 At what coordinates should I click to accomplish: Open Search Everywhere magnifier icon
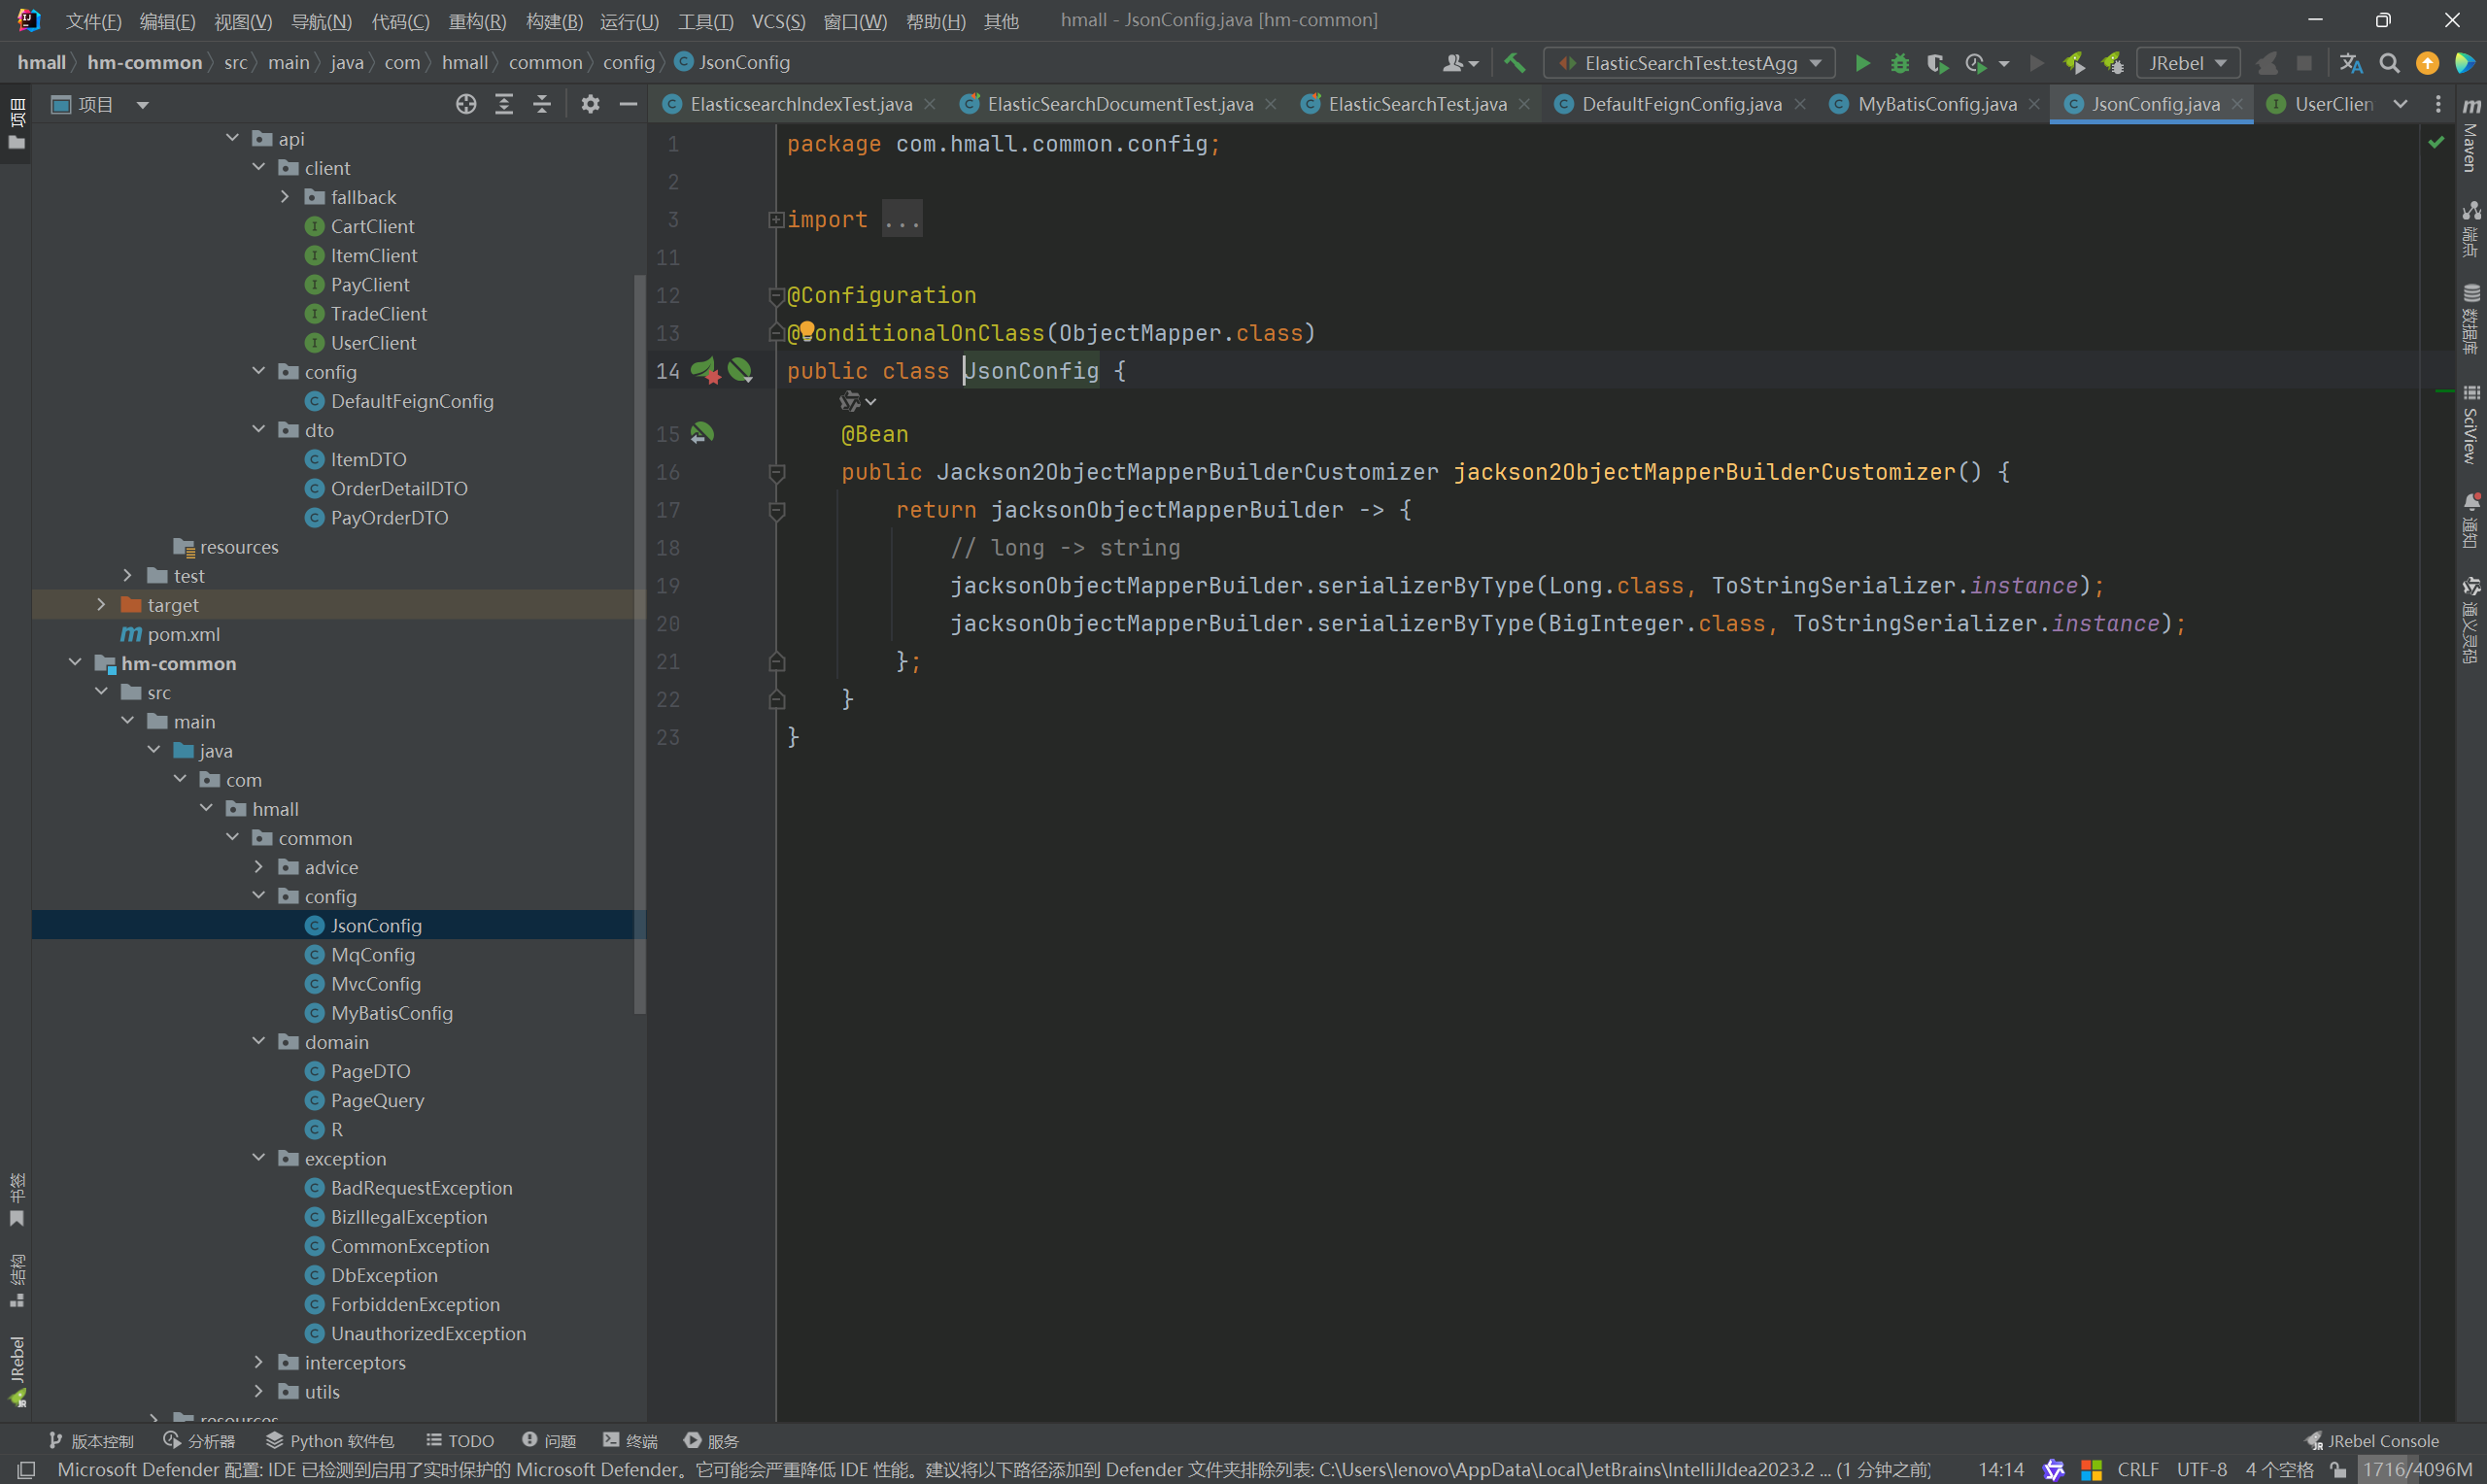[2389, 63]
